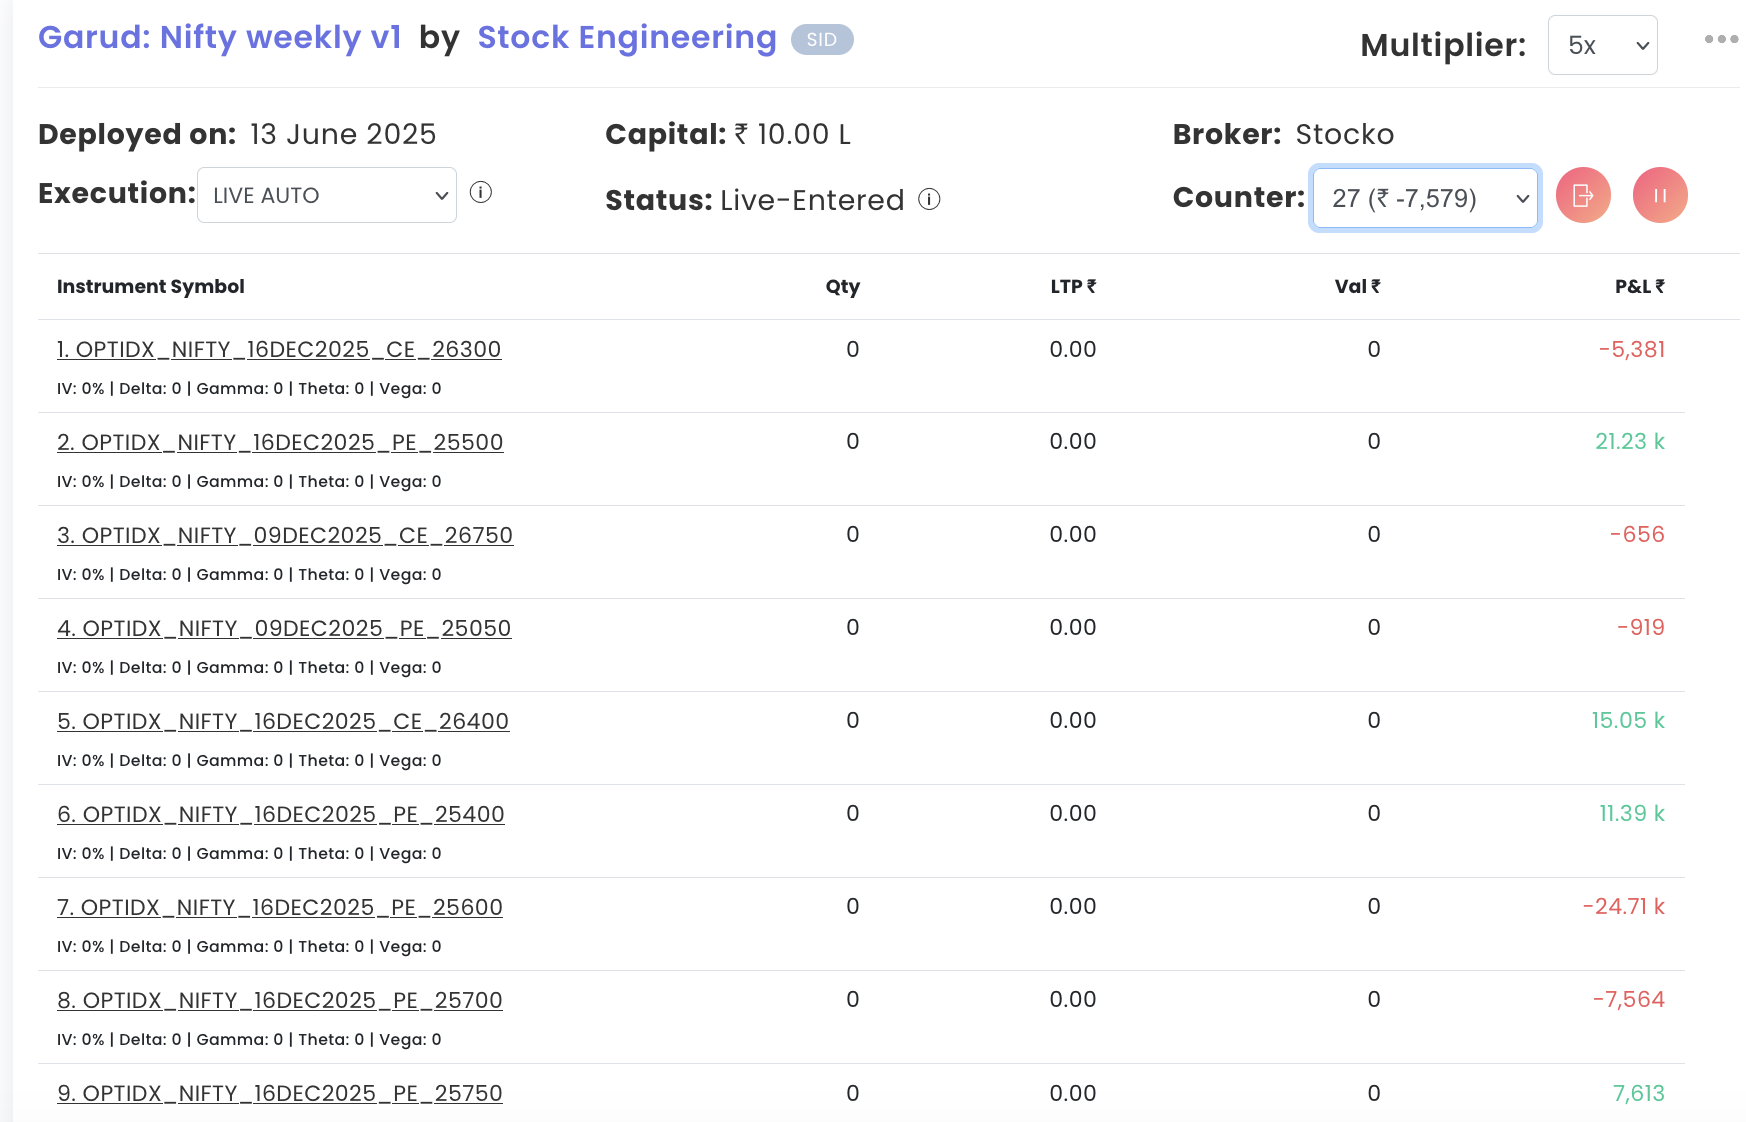The width and height of the screenshot is (1746, 1122).
Task: Click the Instrument Symbol column header
Action: 151,287
